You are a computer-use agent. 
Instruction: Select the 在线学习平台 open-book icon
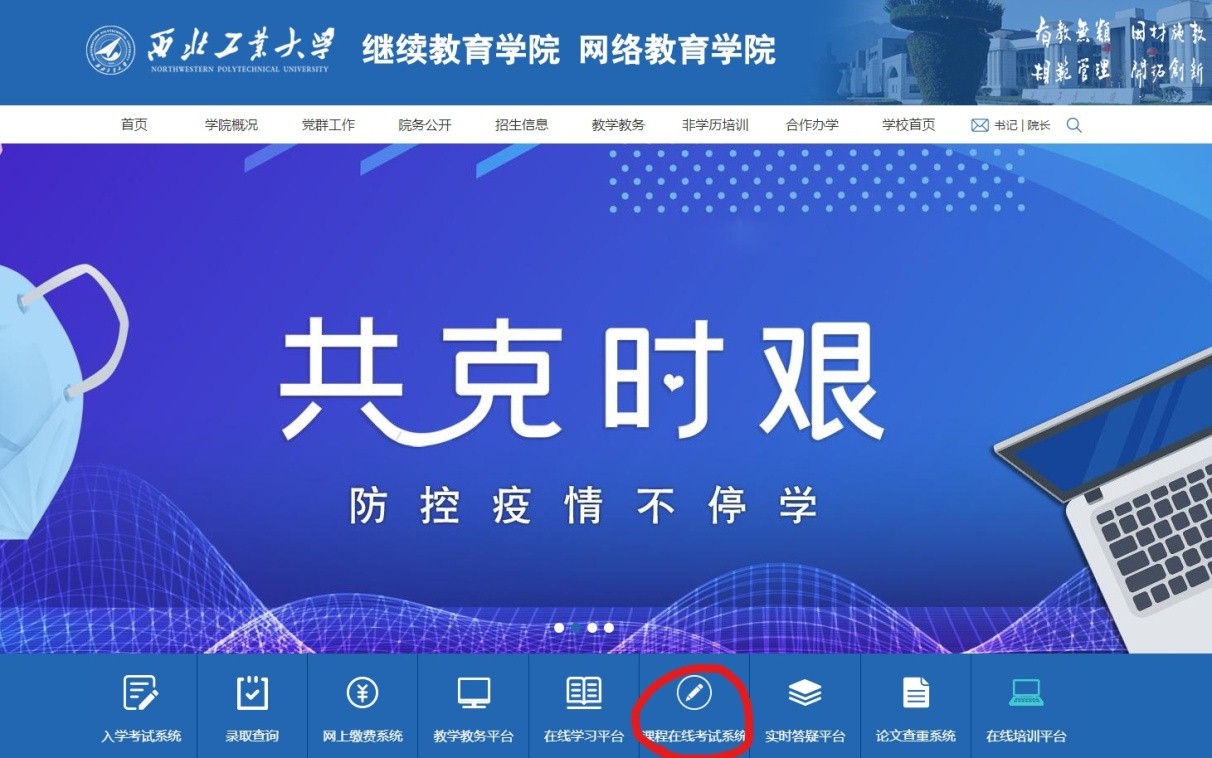tap(583, 690)
